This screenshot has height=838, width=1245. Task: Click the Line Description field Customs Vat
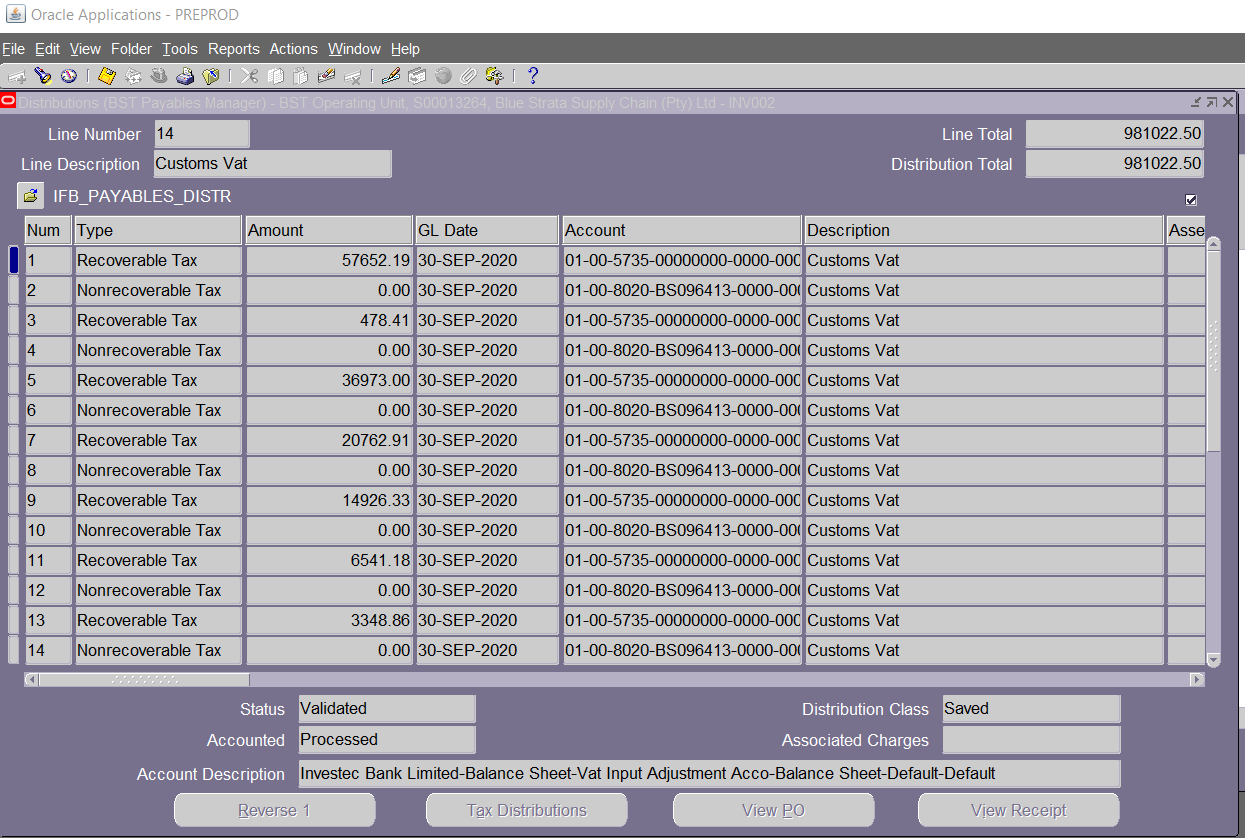tap(273, 164)
